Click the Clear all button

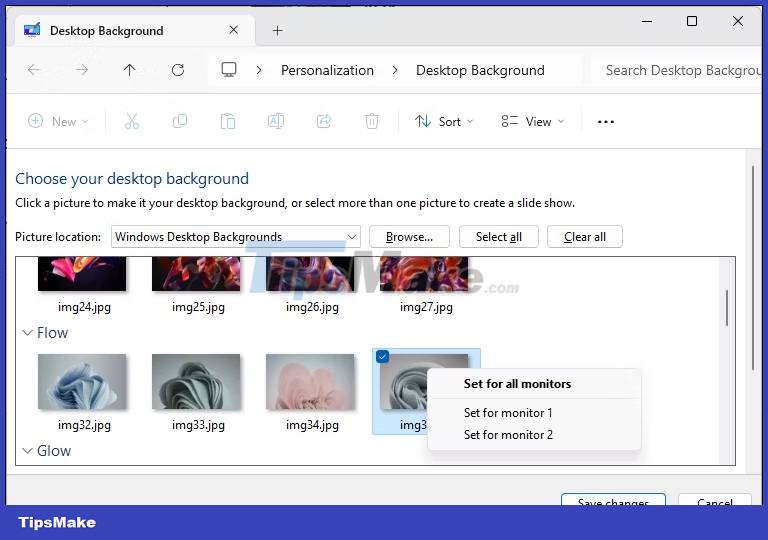tap(585, 237)
